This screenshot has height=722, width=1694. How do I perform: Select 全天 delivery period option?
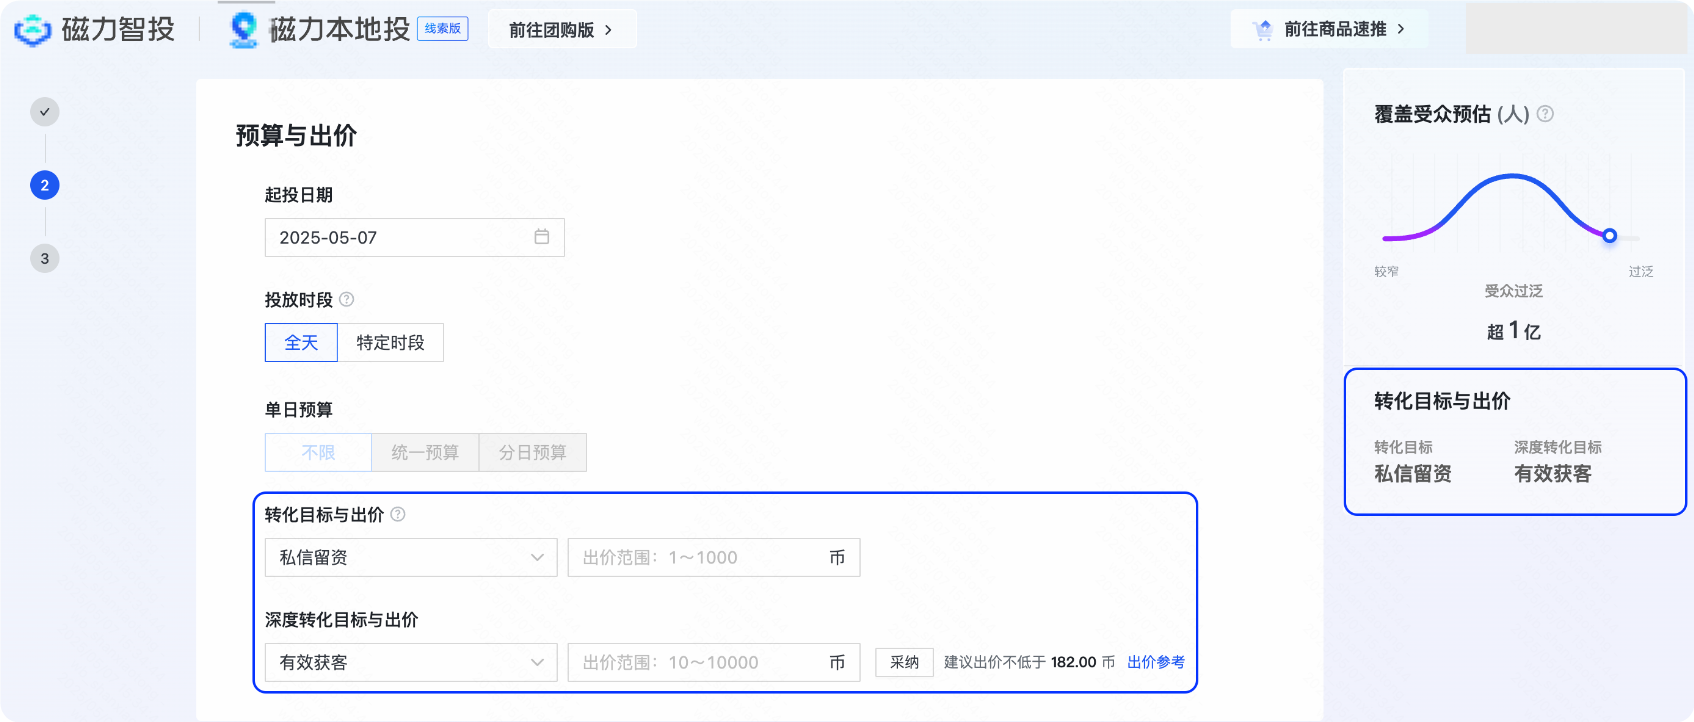[301, 342]
